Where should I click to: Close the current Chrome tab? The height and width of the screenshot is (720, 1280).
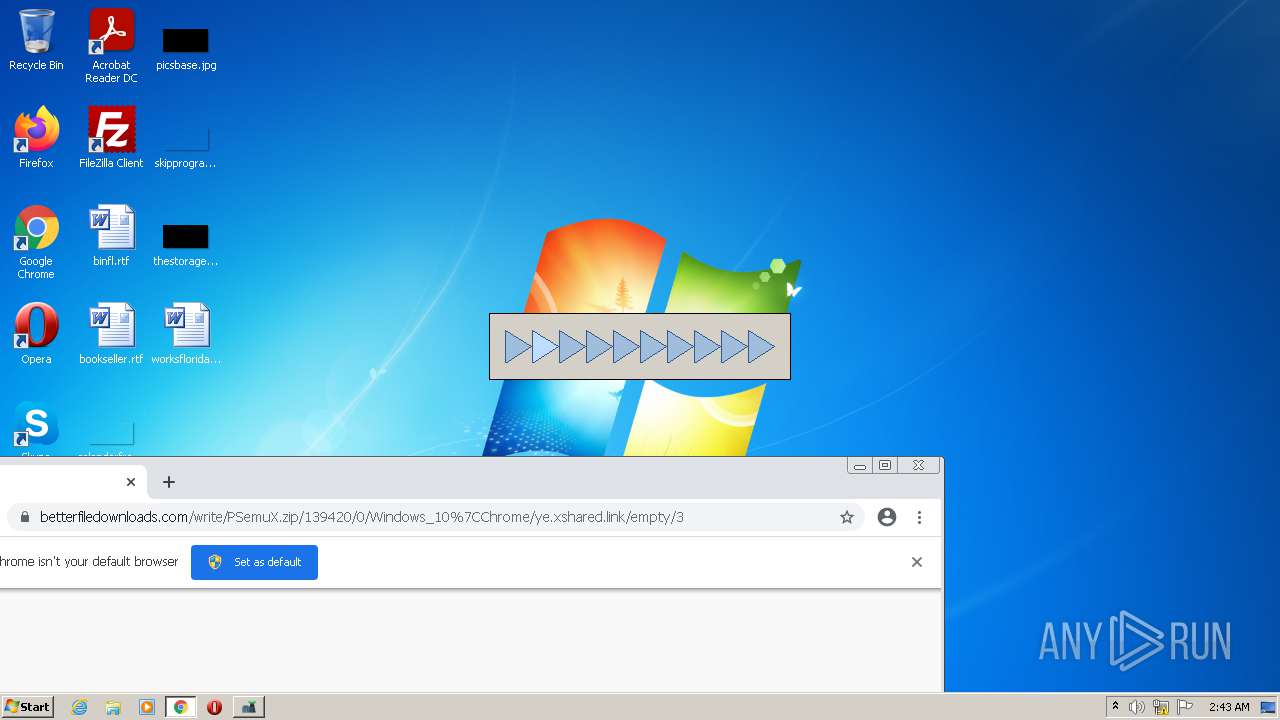click(131, 482)
